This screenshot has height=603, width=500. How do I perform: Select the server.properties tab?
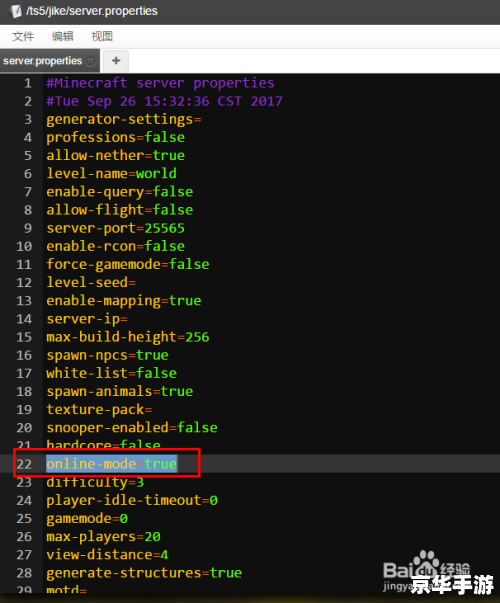coord(43,61)
